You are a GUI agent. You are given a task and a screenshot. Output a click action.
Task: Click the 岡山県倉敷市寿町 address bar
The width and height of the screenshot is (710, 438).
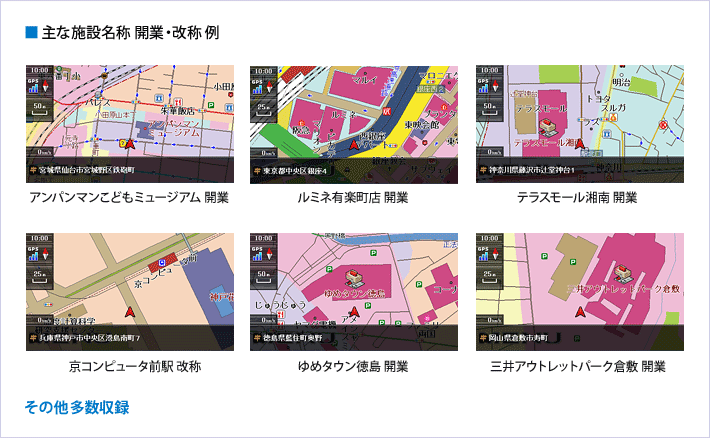click(x=580, y=338)
